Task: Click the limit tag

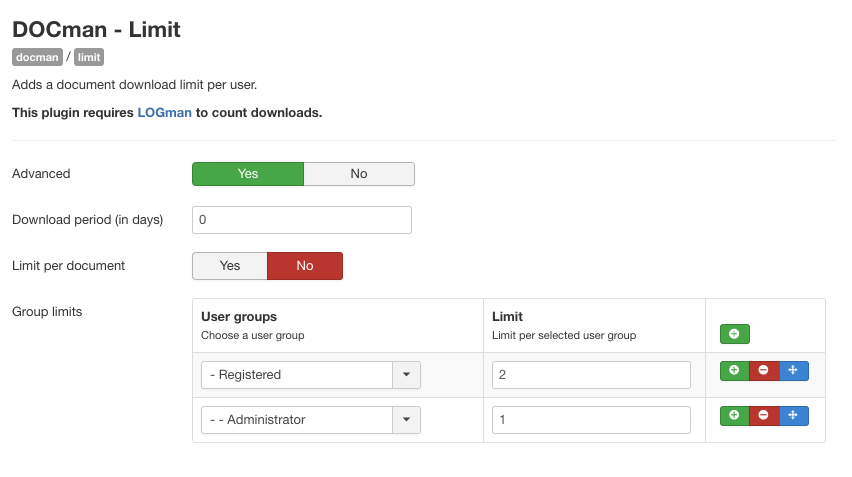Action: click(89, 57)
